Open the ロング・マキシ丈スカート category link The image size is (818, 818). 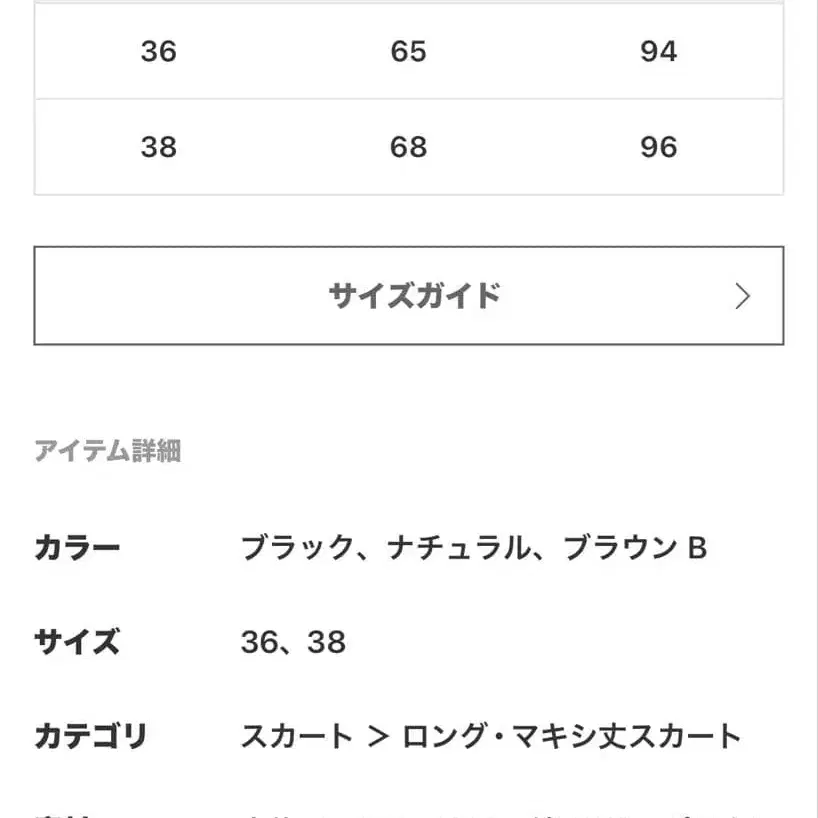click(572, 737)
